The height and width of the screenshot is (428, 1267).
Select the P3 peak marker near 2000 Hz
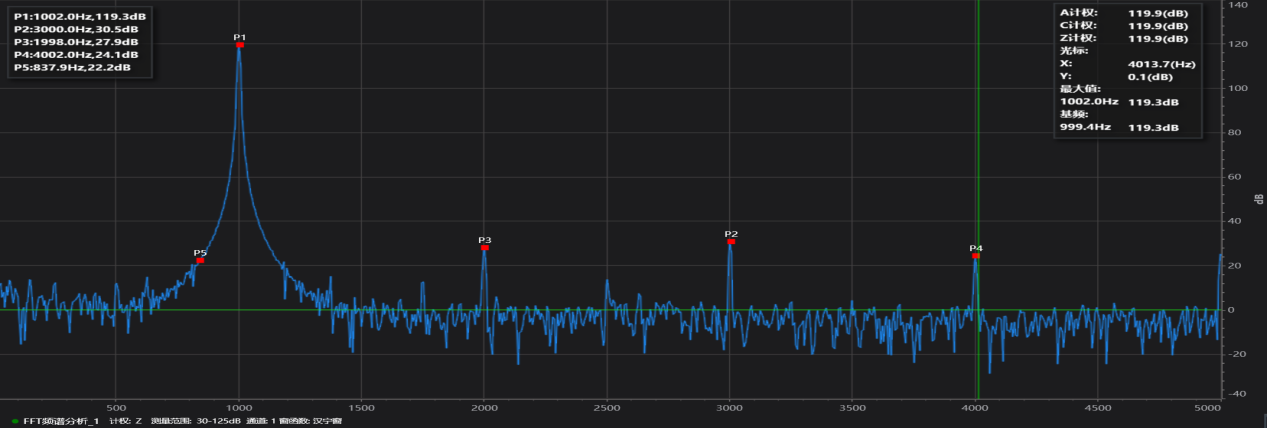pos(485,247)
